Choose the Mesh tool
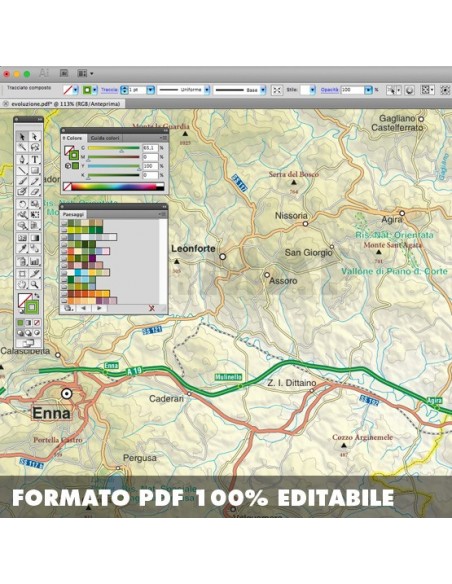The image size is (452, 584). (22, 238)
